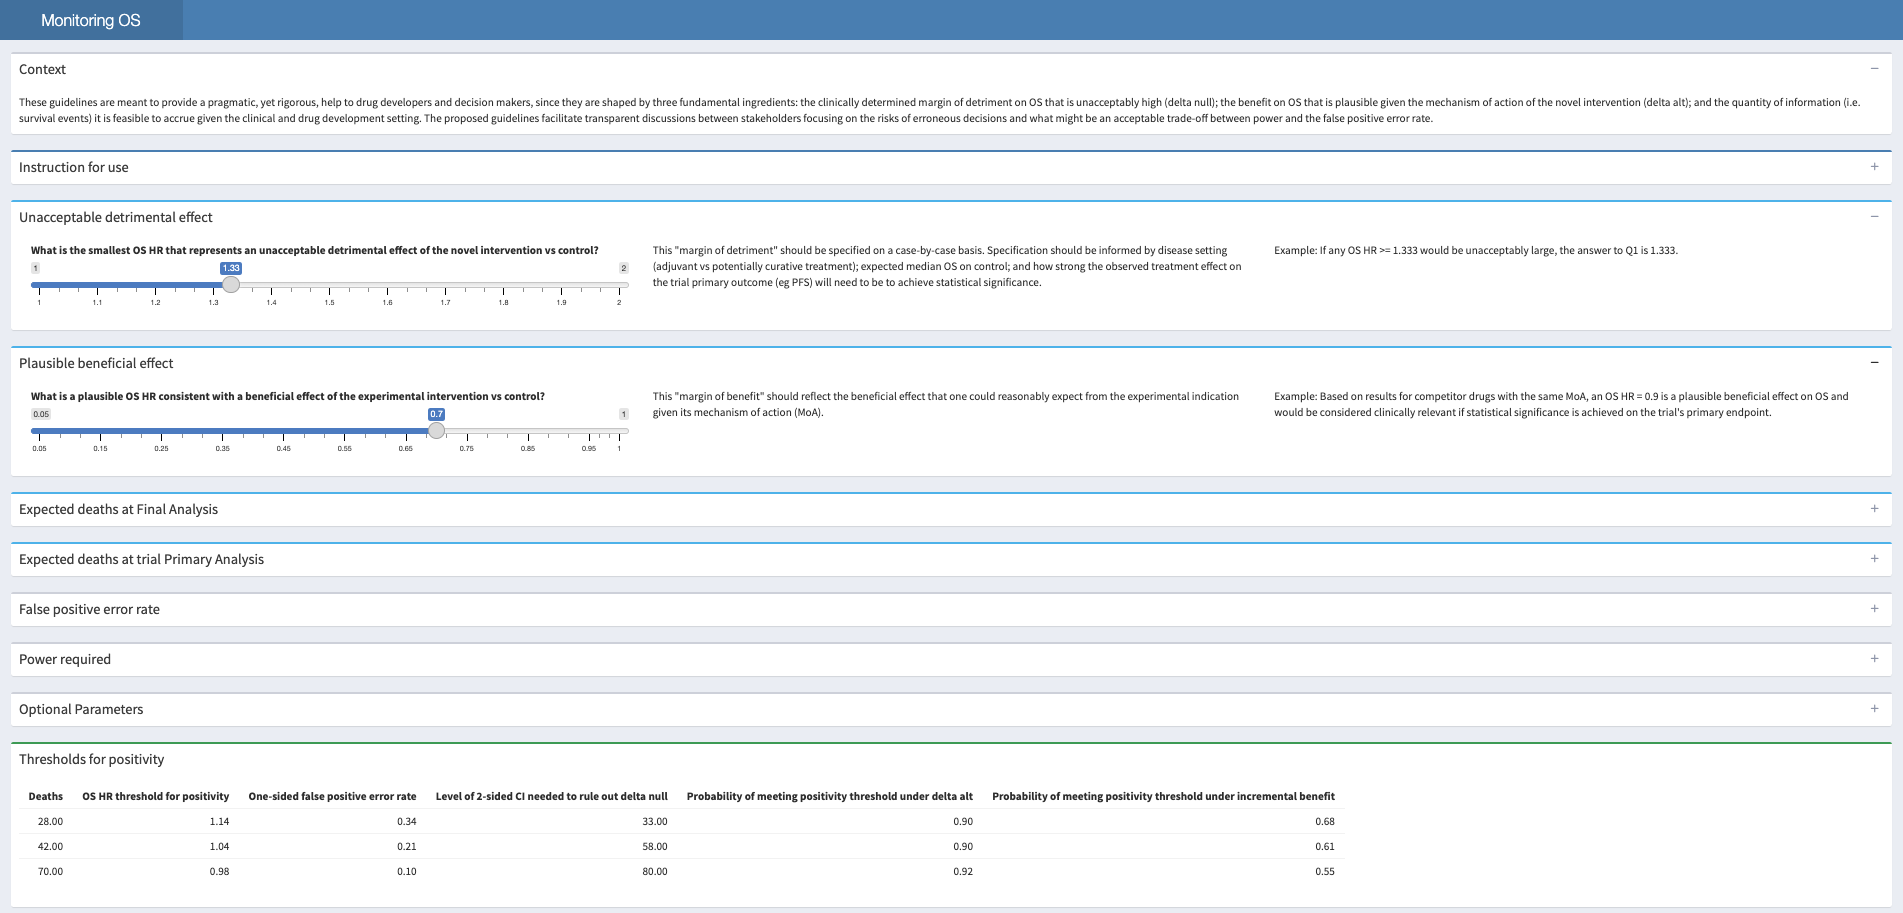
Task: Expand Expected deaths at trial Primary Analysis plus icon
Action: [x=1874, y=559]
